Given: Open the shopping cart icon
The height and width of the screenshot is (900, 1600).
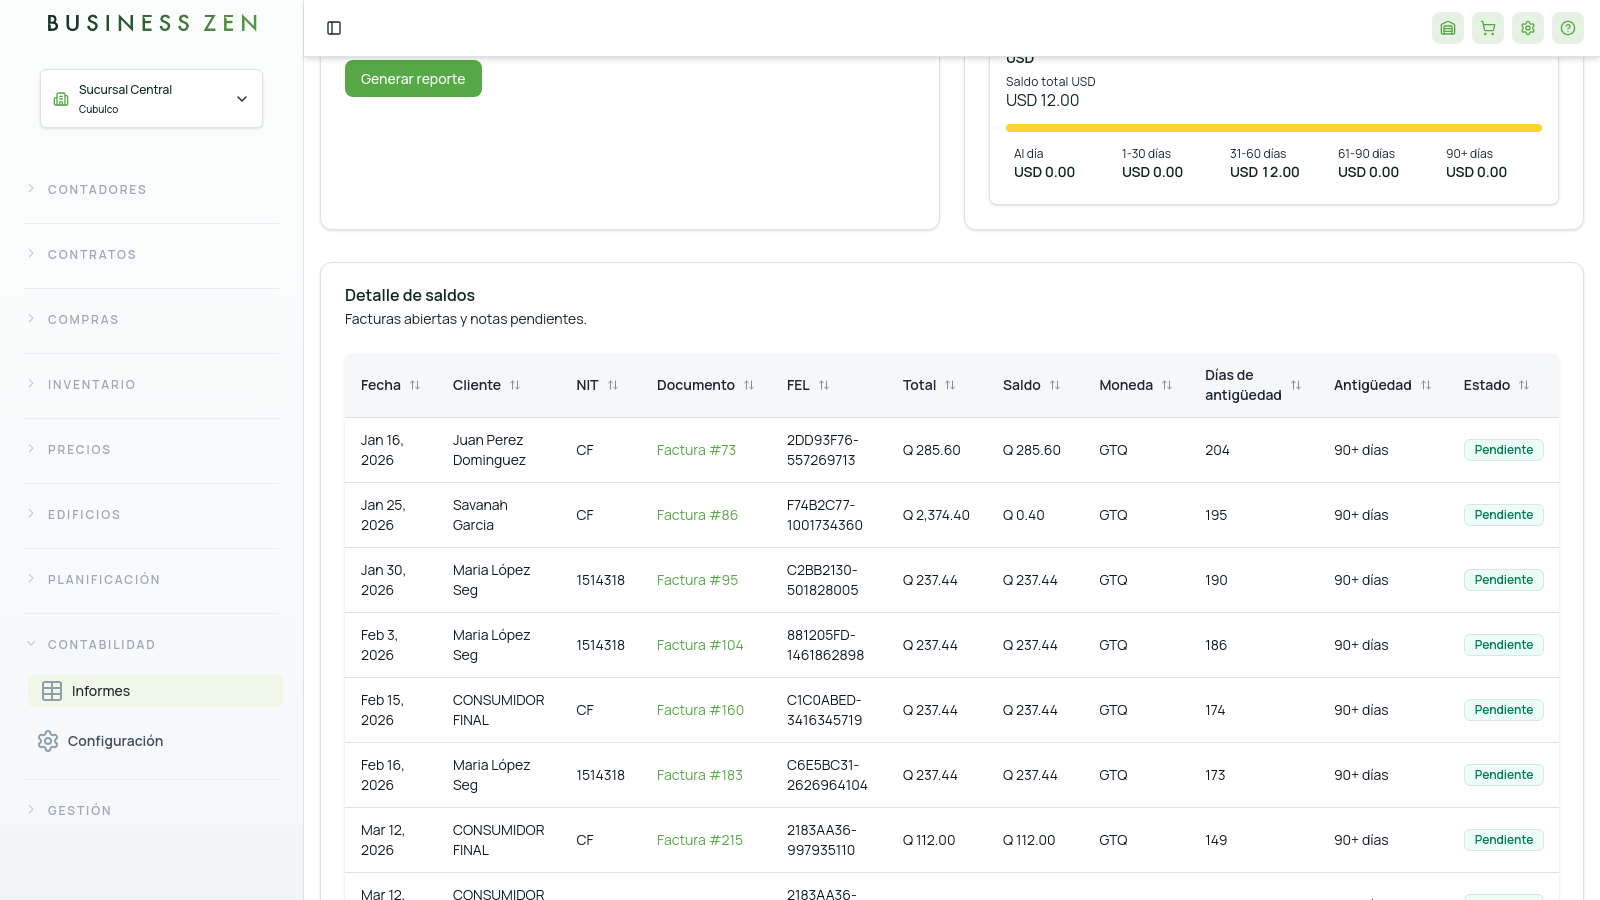Looking at the screenshot, I should 1488,28.
